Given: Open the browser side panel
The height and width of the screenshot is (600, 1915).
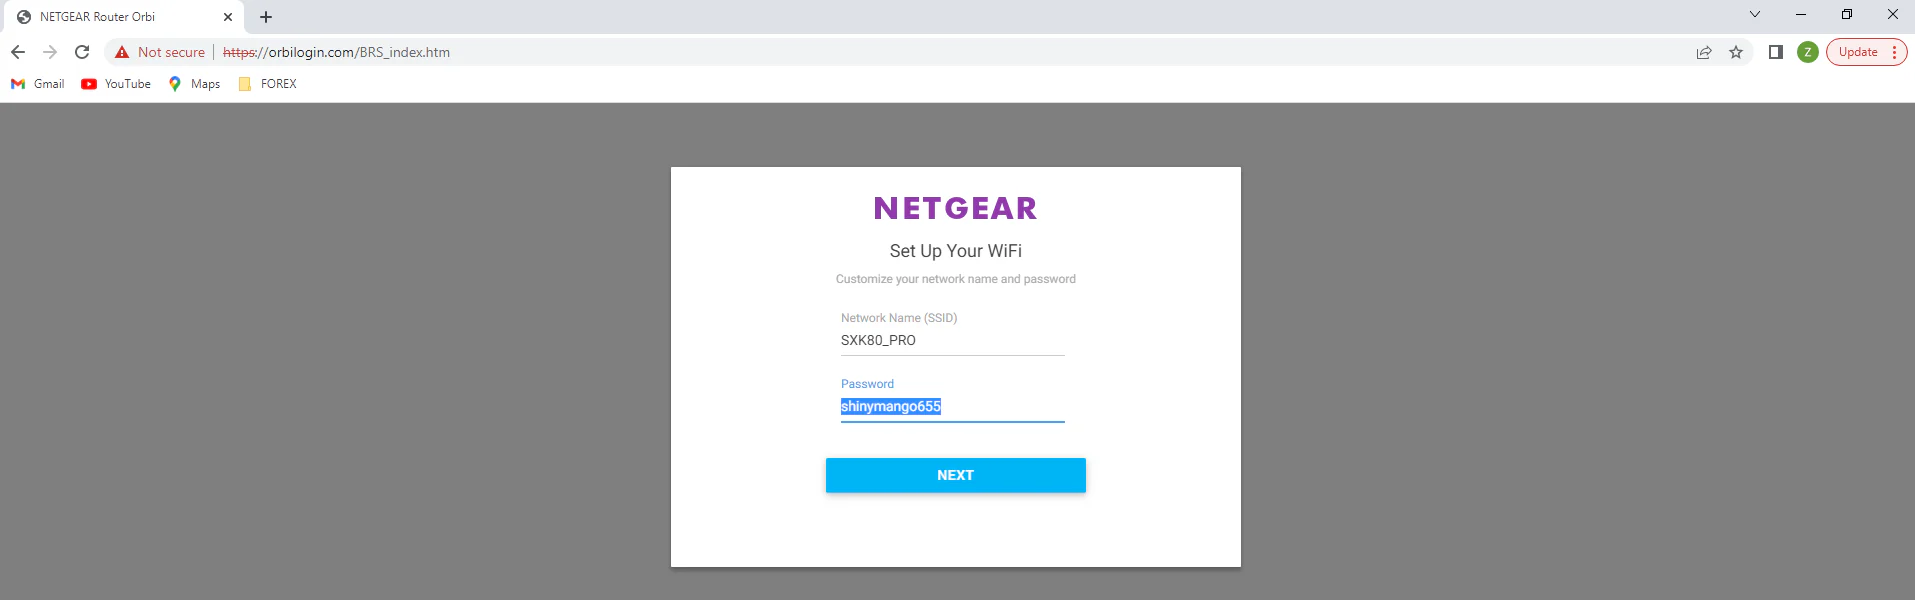Looking at the screenshot, I should tap(1776, 52).
